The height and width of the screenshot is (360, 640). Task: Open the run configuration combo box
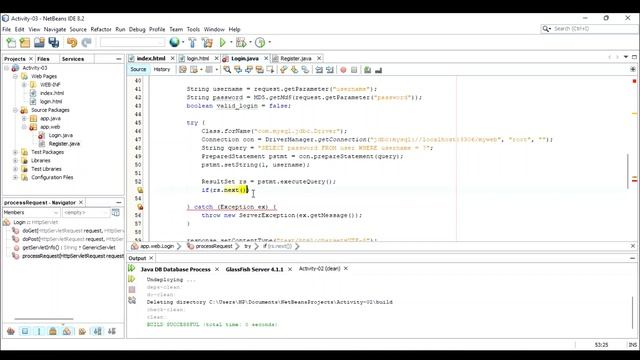132,42
